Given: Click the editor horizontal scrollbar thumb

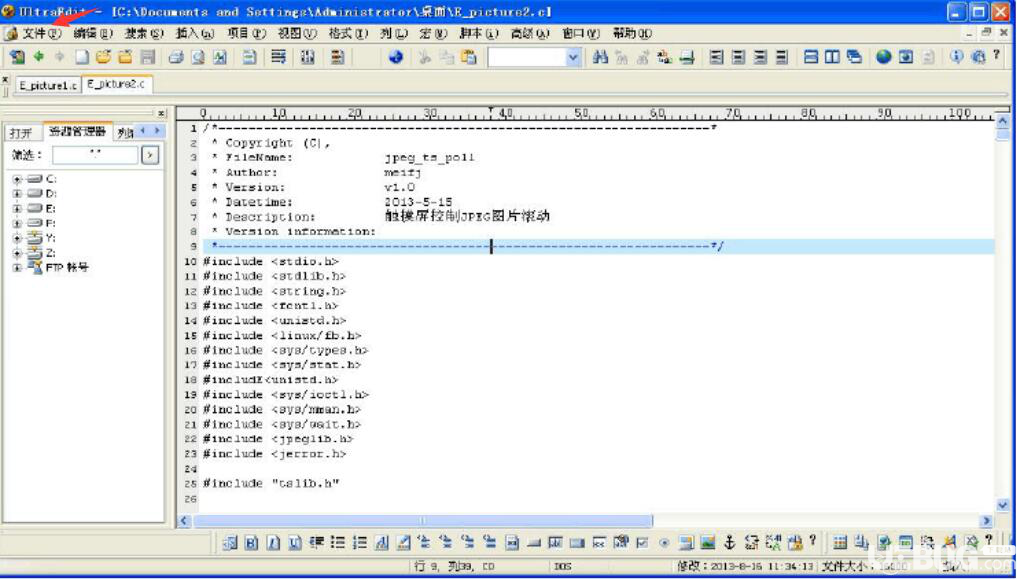Looking at the screenshot, I should 423,521.
